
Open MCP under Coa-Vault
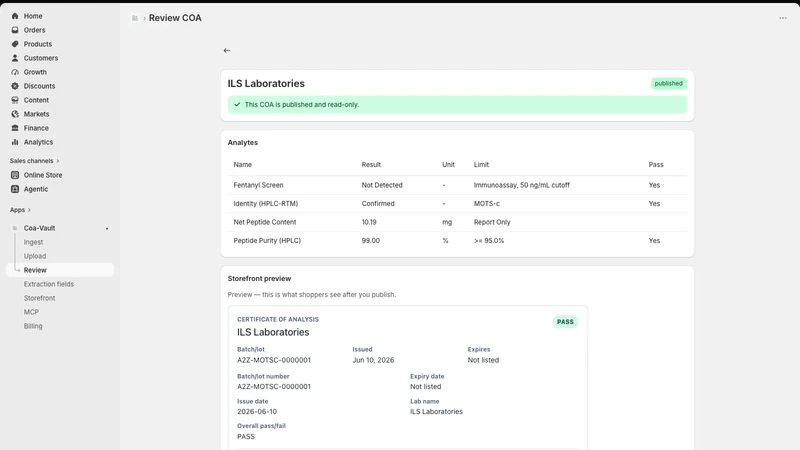point(31,312)
